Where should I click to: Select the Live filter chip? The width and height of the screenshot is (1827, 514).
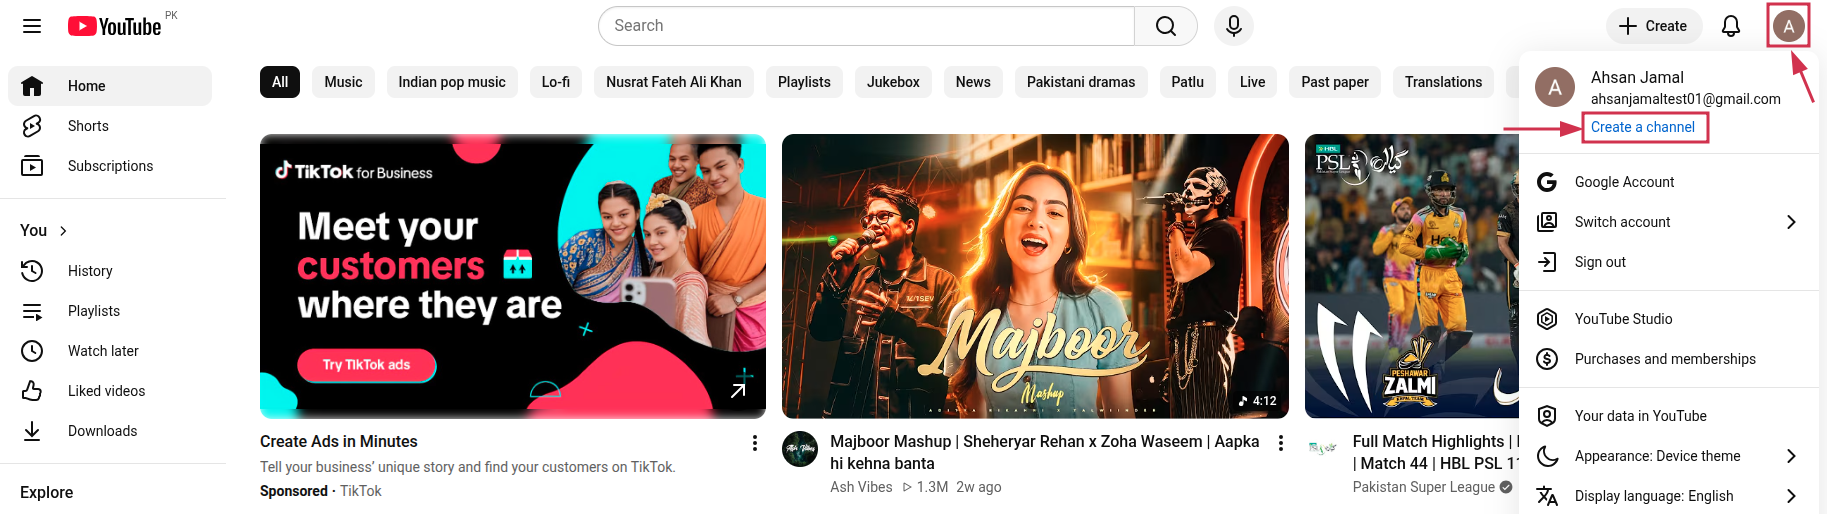pyautogui.click(x=1253, y=82)
